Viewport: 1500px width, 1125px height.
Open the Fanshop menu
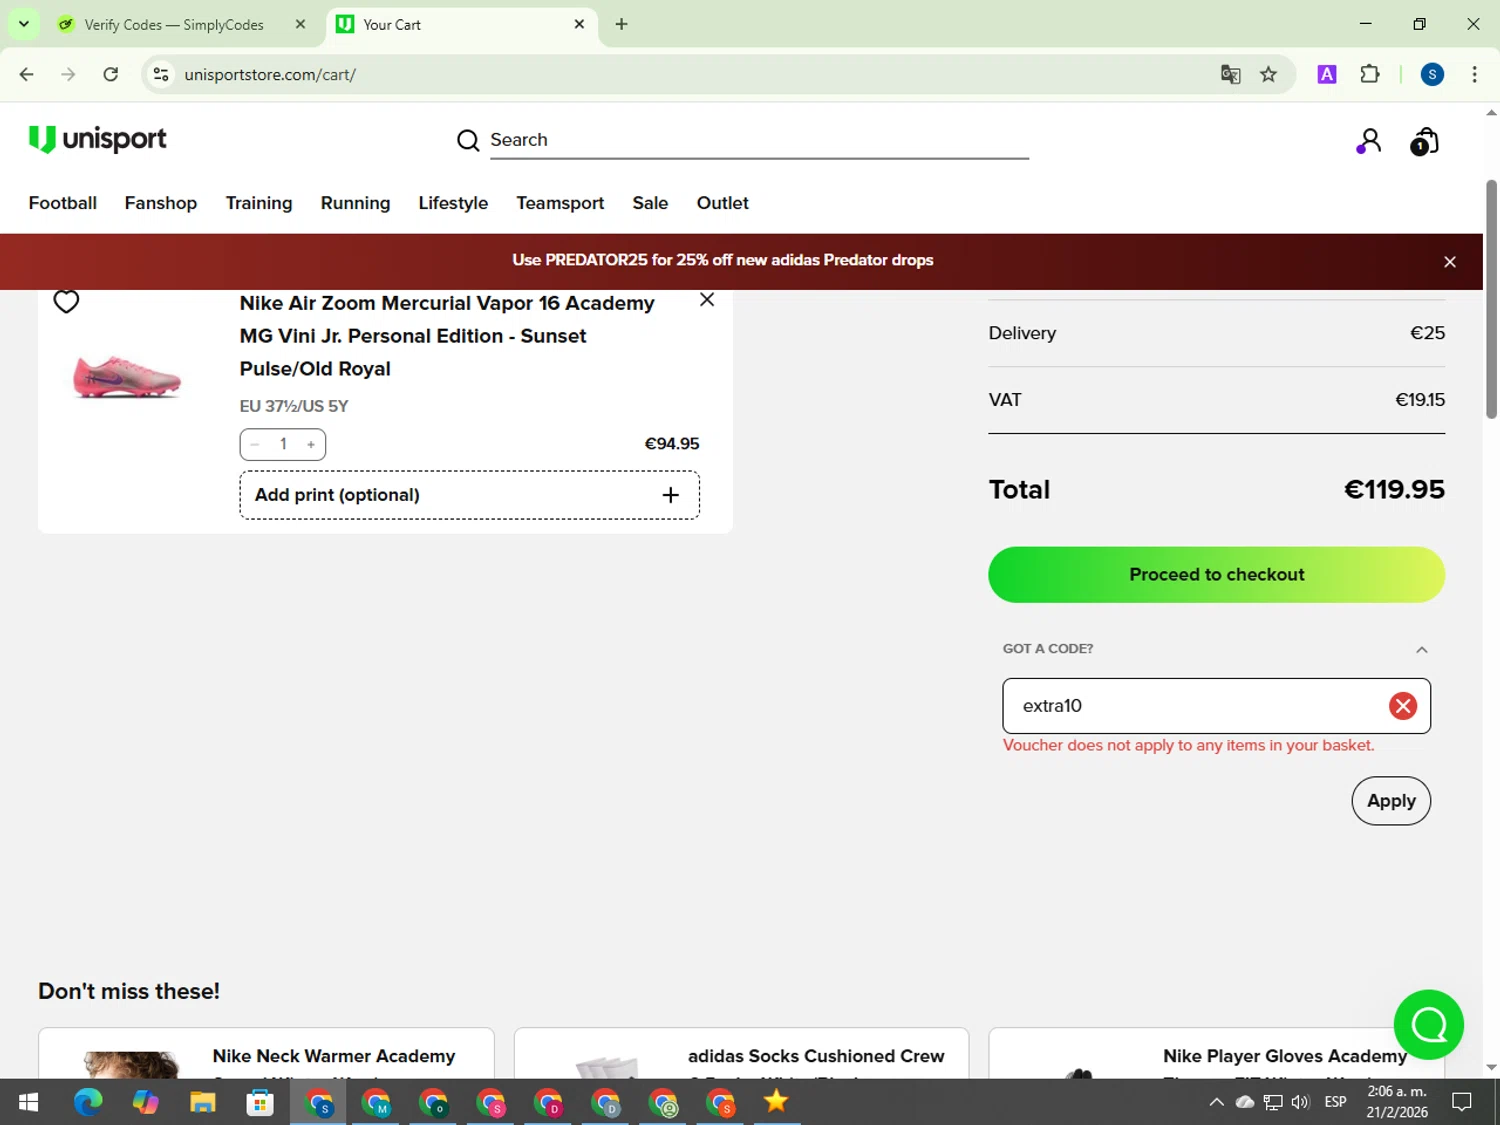click(x=161, y=203)
